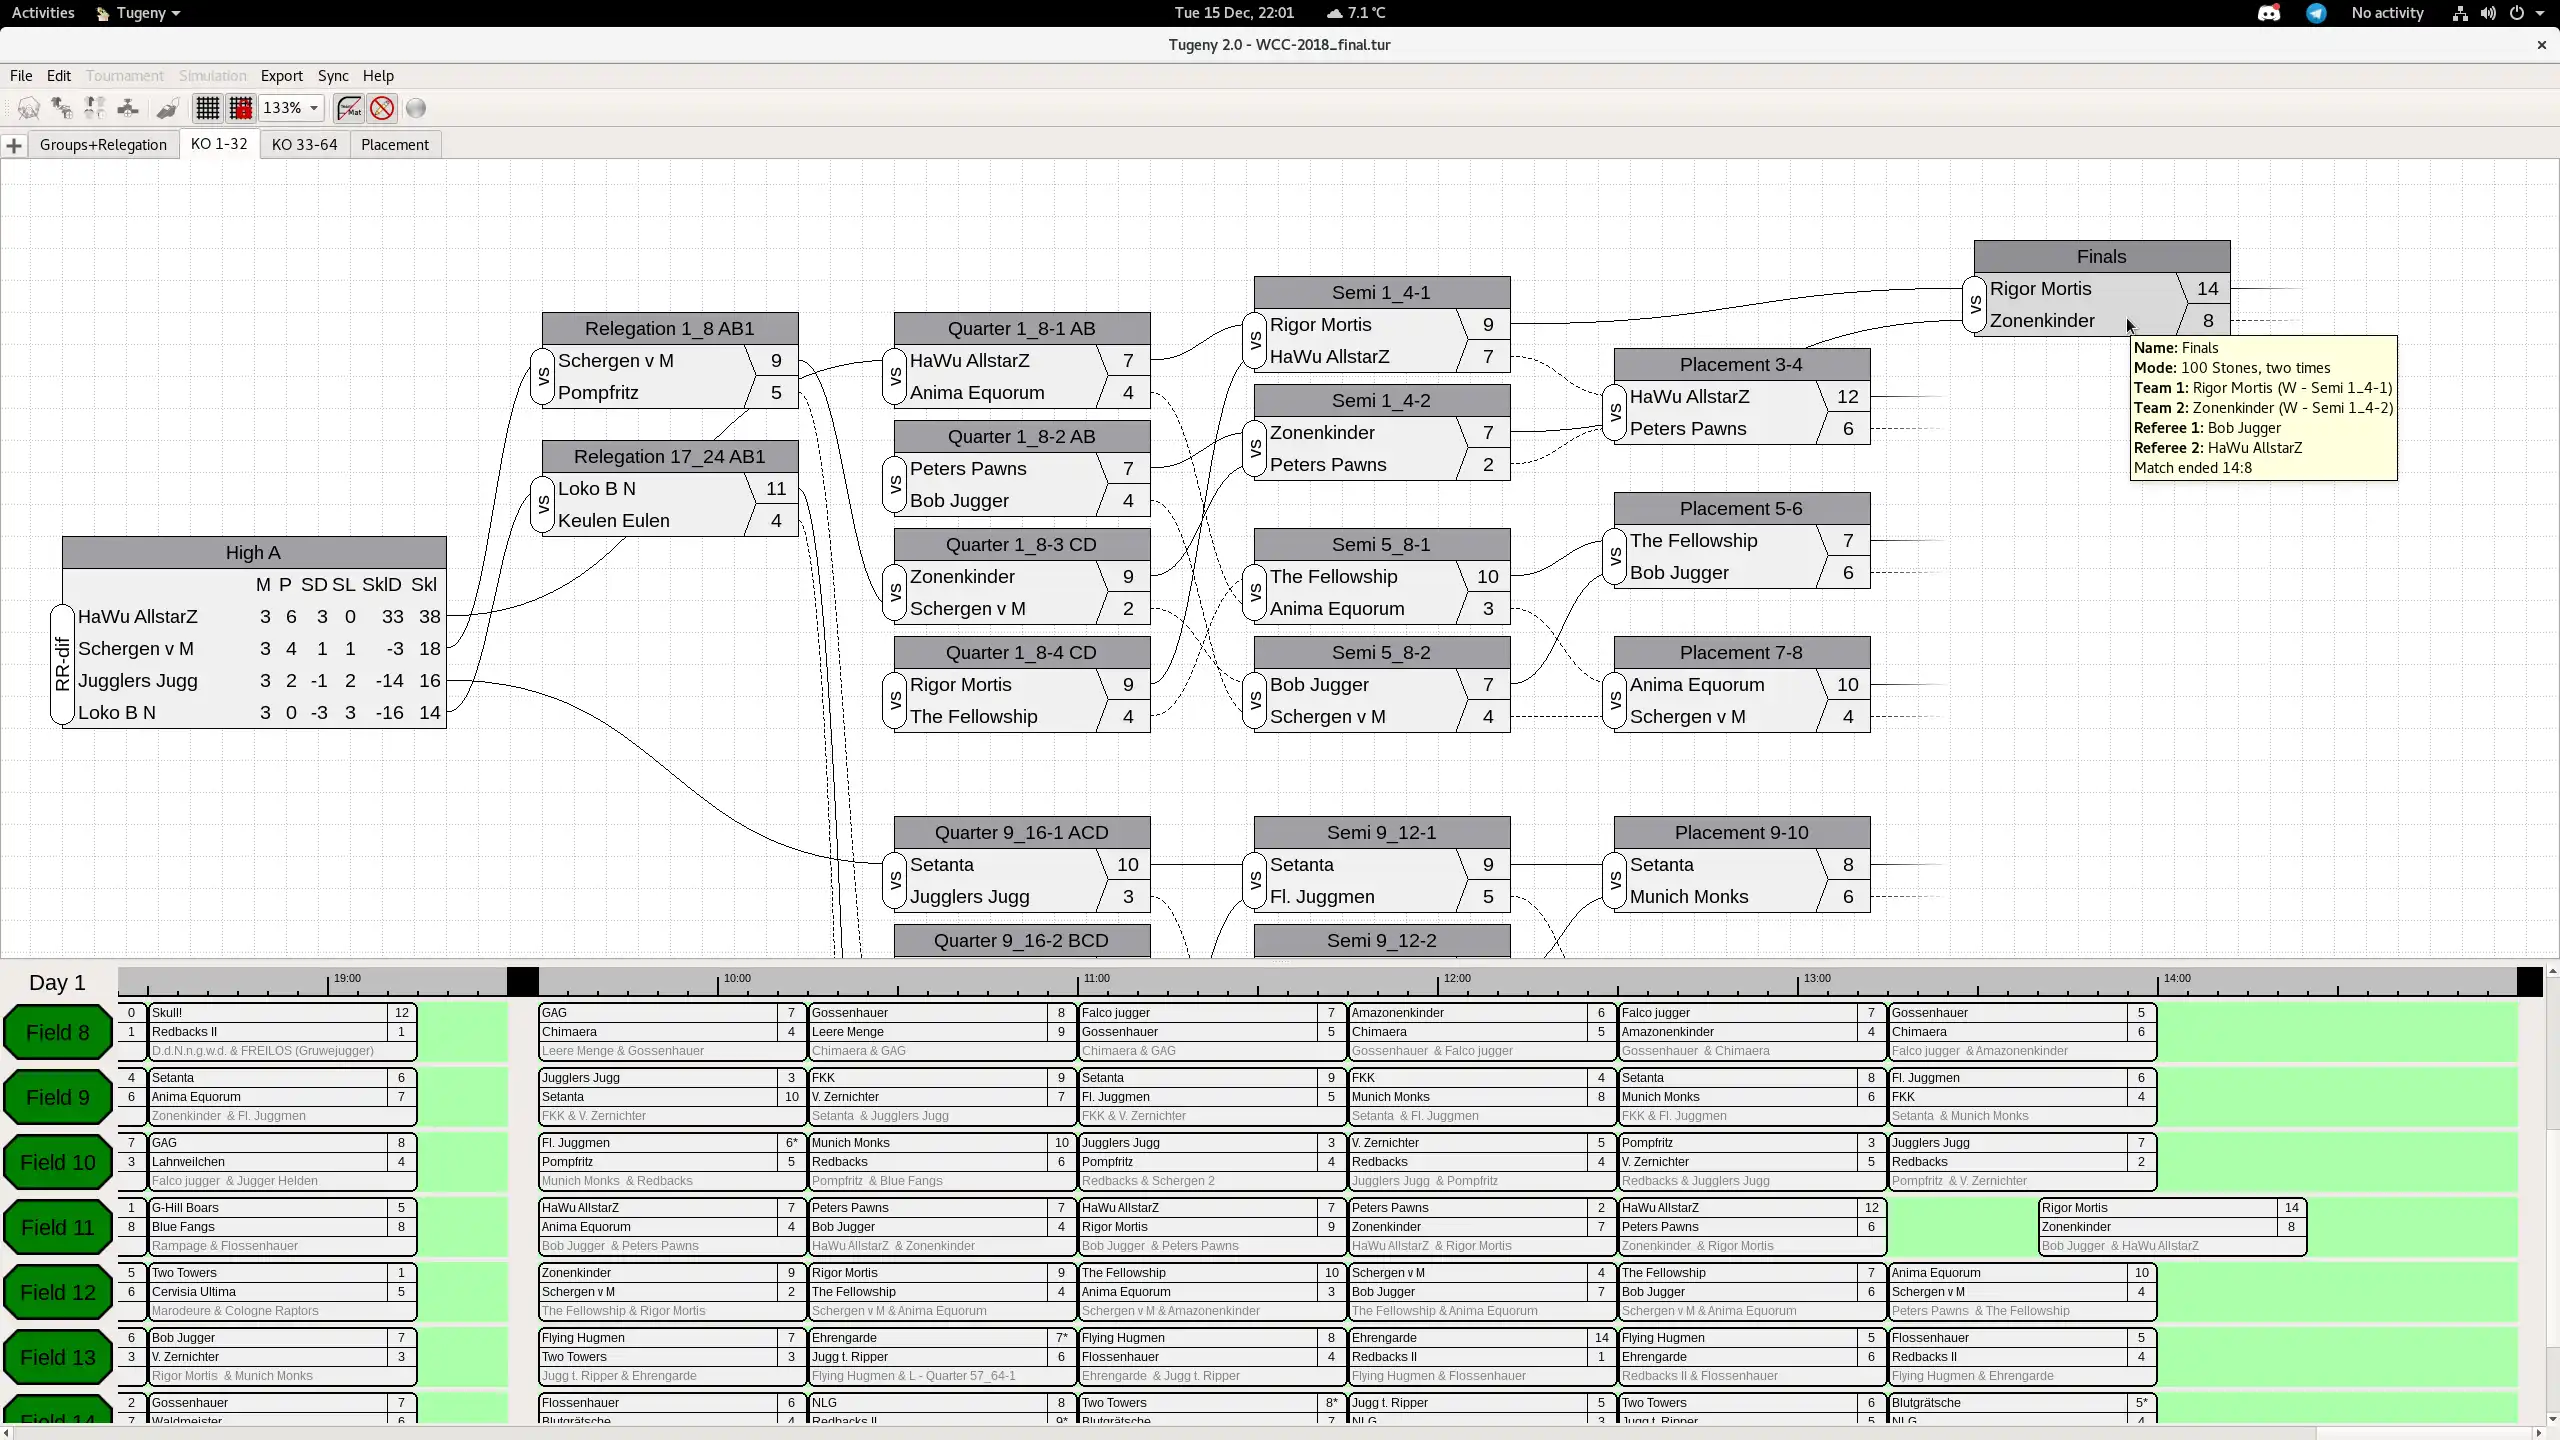
Task: Switch to Placement tab
Action: (x=394, y=144)
